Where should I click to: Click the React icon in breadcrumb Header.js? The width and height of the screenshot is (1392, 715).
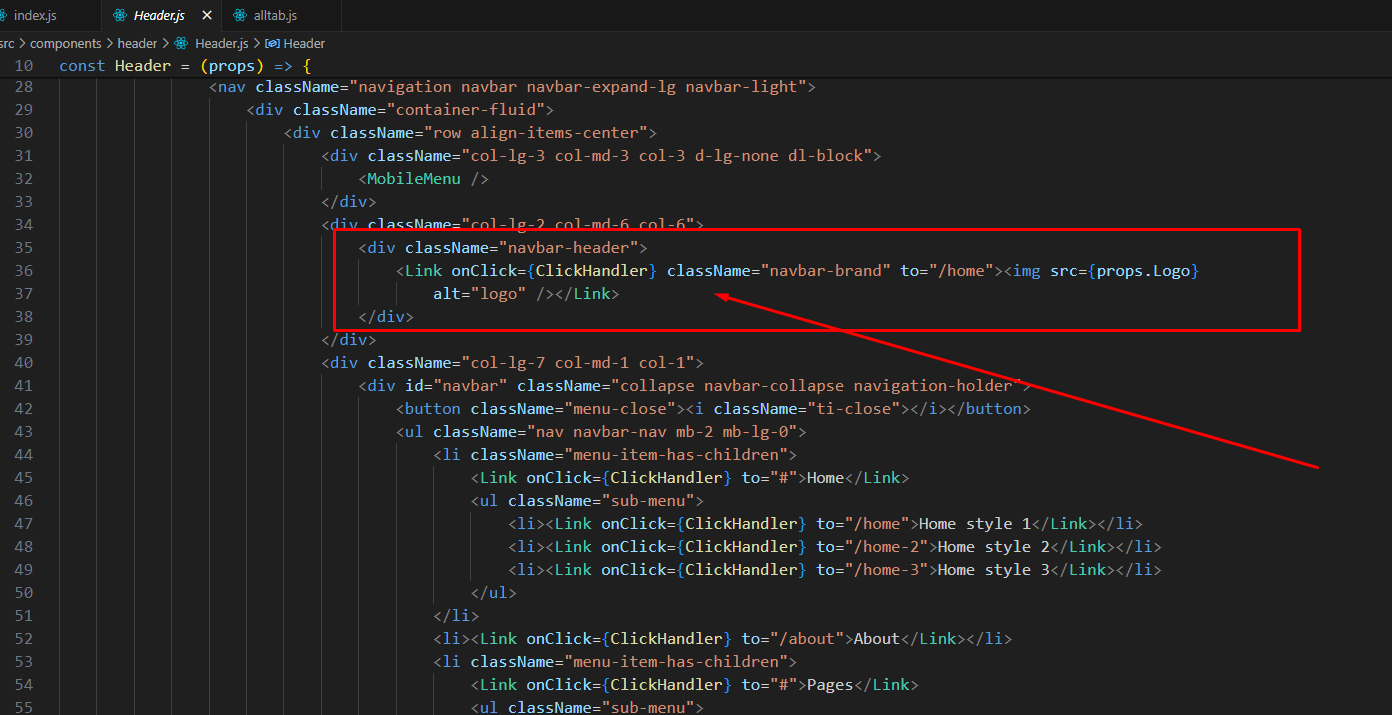point(181,44)
